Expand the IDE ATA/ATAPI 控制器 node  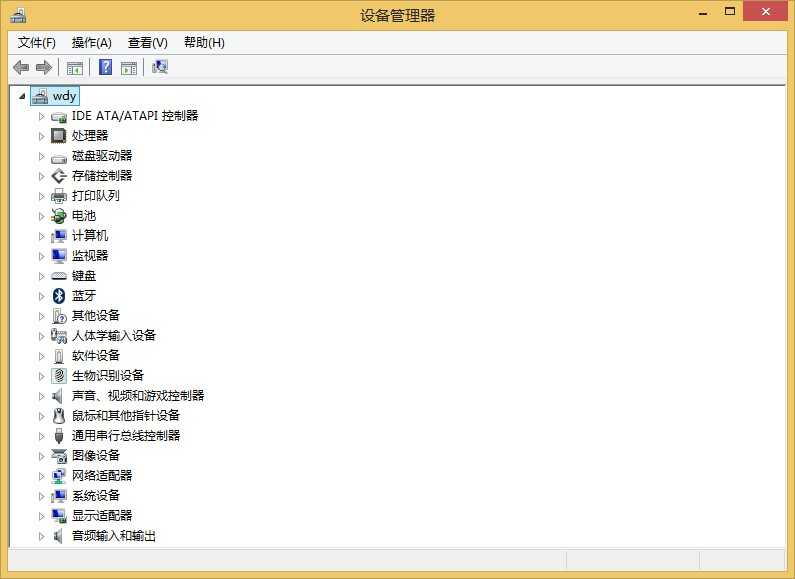coord(42,117)
